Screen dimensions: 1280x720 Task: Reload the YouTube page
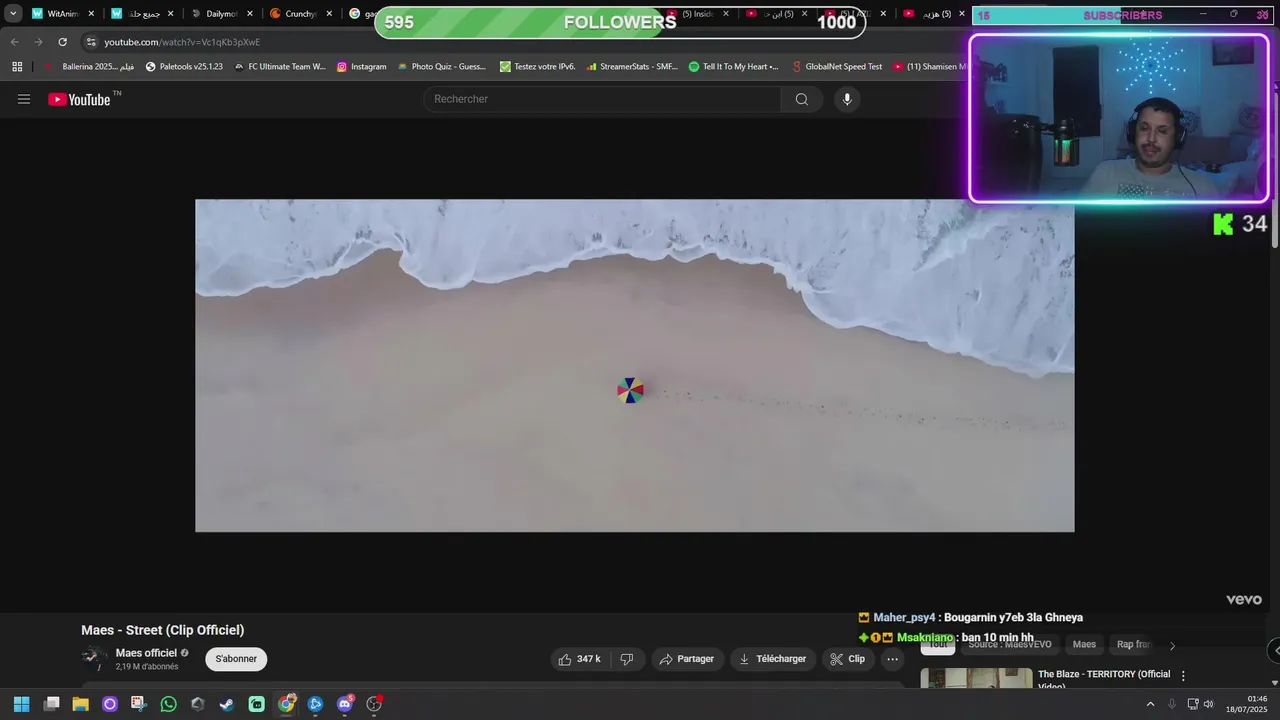point(62,42)
